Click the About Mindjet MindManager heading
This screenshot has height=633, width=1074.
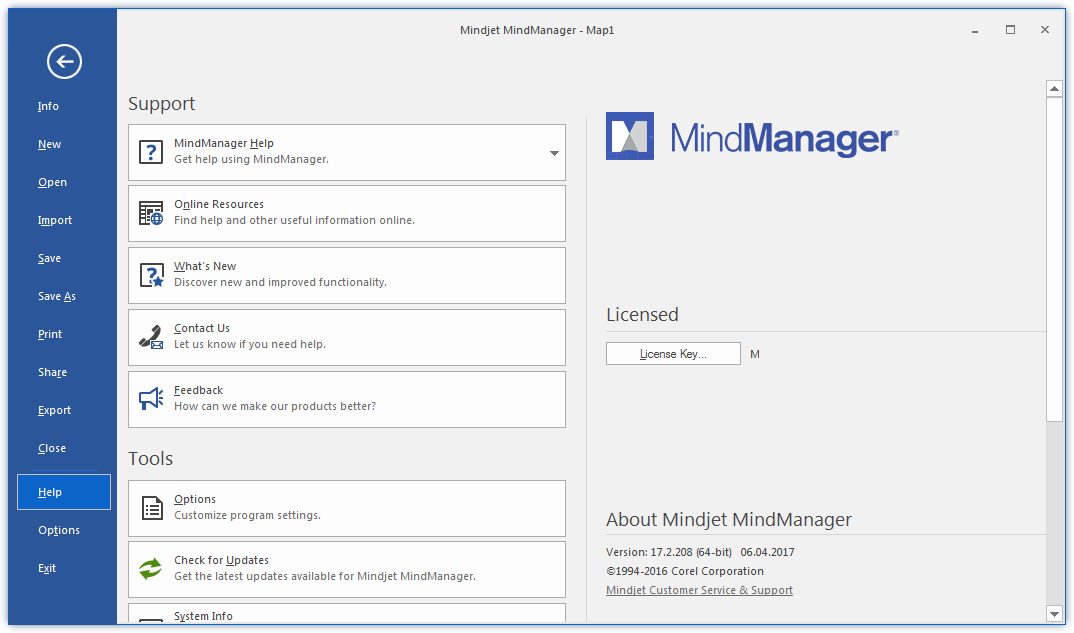click(729, 519)
